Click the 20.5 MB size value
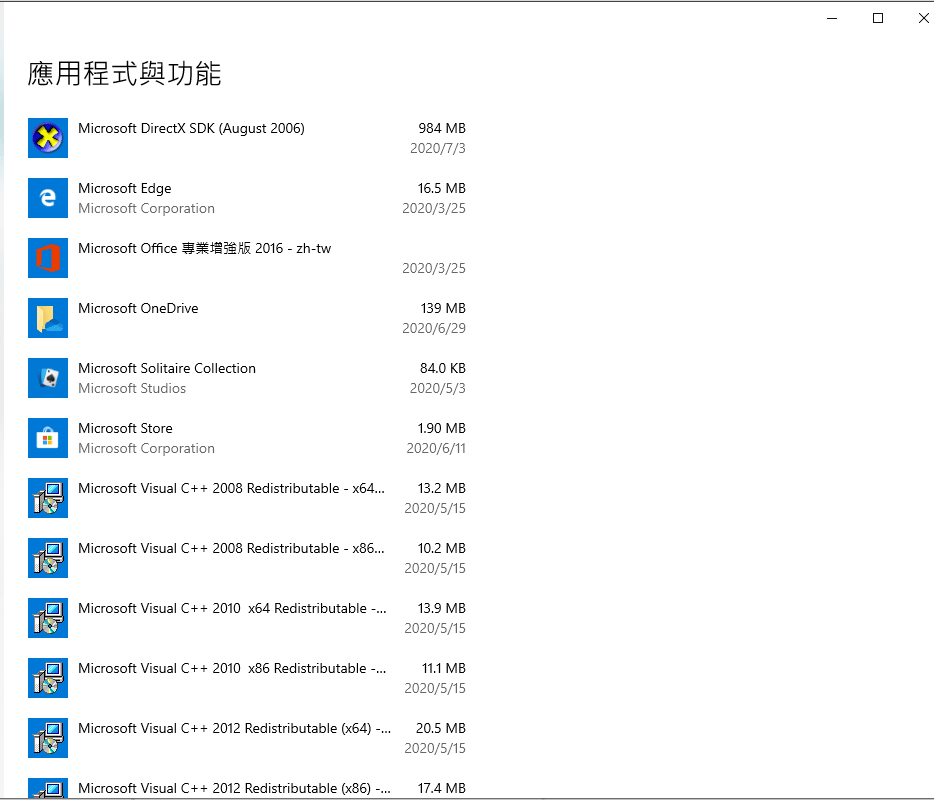Screen dimensions: 934x800 click(441, 729)
